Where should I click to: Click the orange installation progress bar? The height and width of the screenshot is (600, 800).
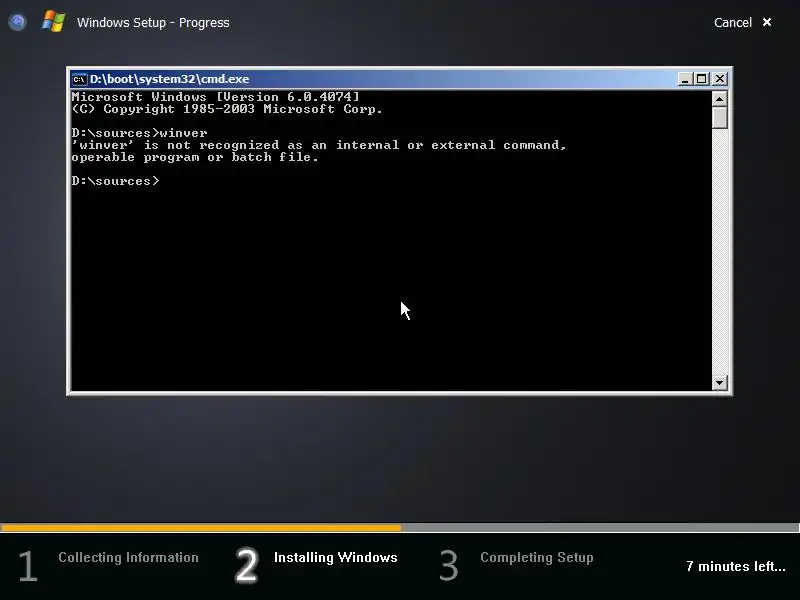(x=201, y=528)
